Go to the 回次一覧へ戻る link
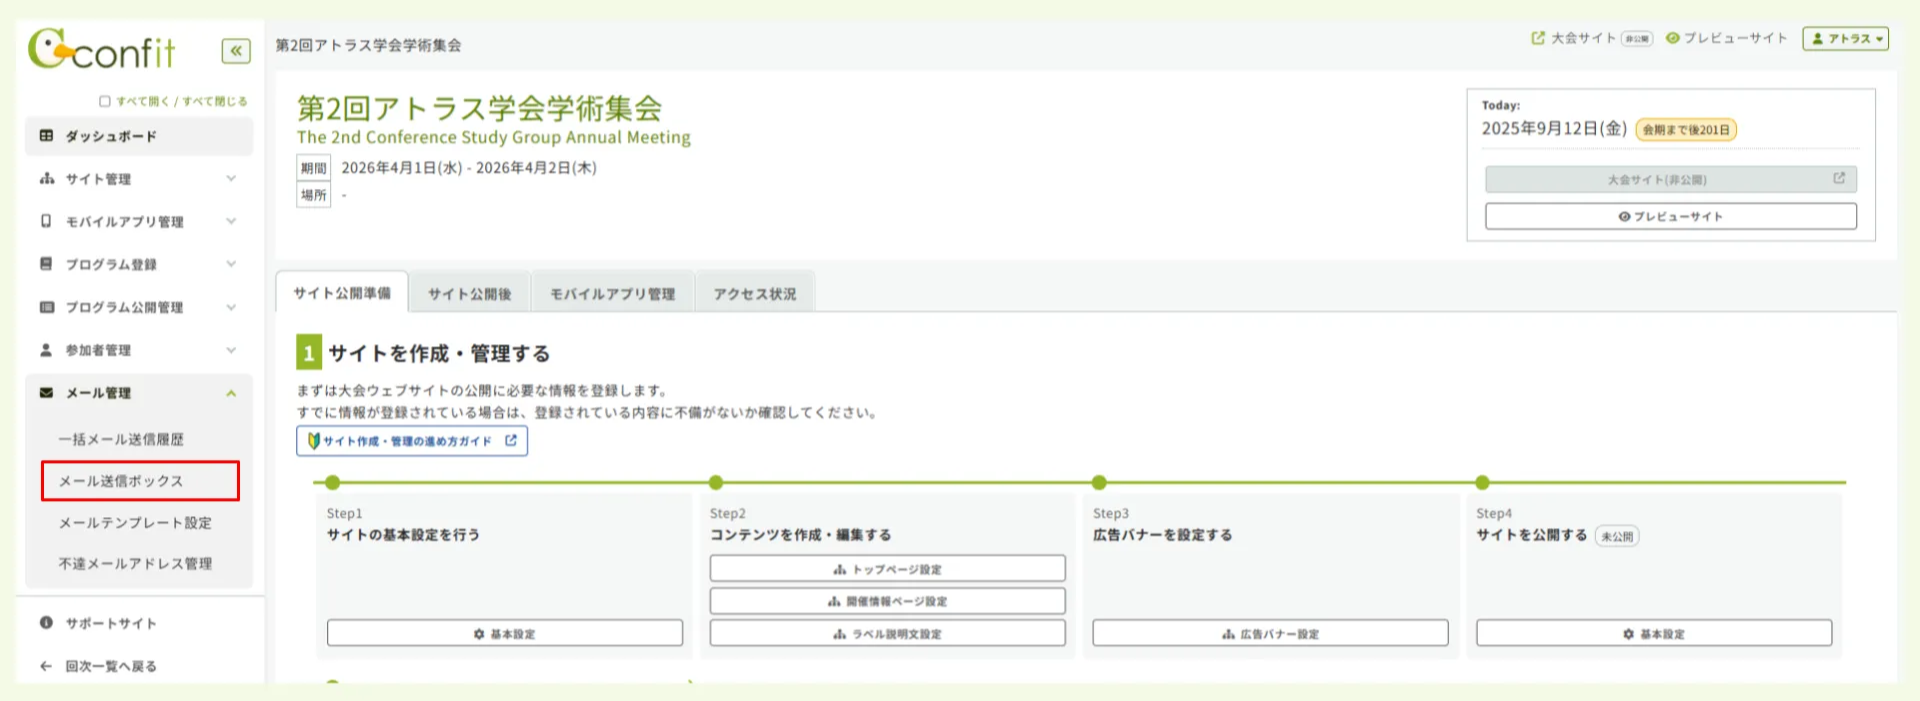Viewport: 1920px width, 701px height. coord(111,666)
